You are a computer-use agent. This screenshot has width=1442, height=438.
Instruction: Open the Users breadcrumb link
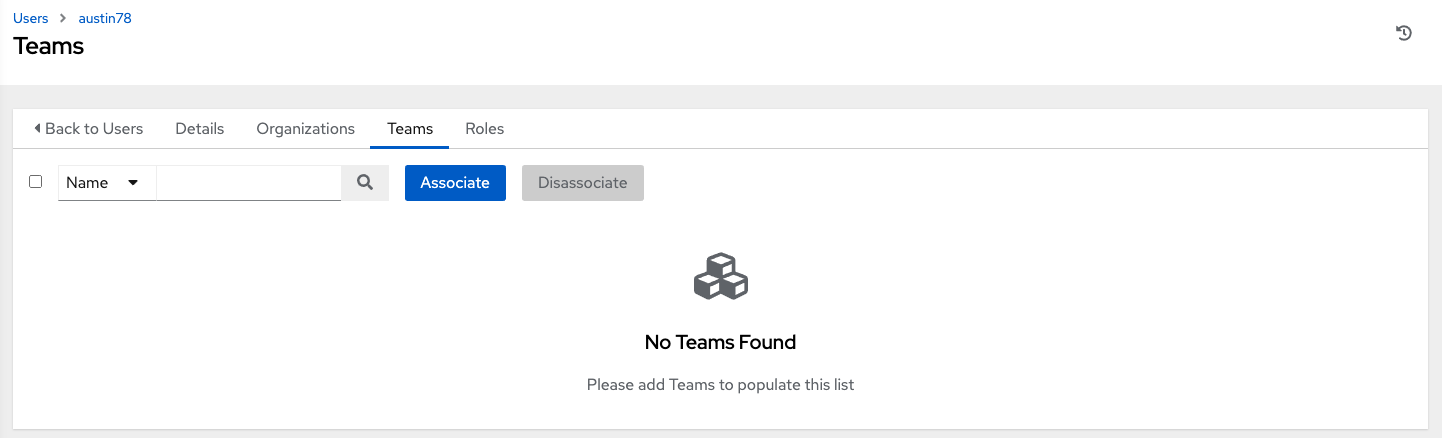31,19
